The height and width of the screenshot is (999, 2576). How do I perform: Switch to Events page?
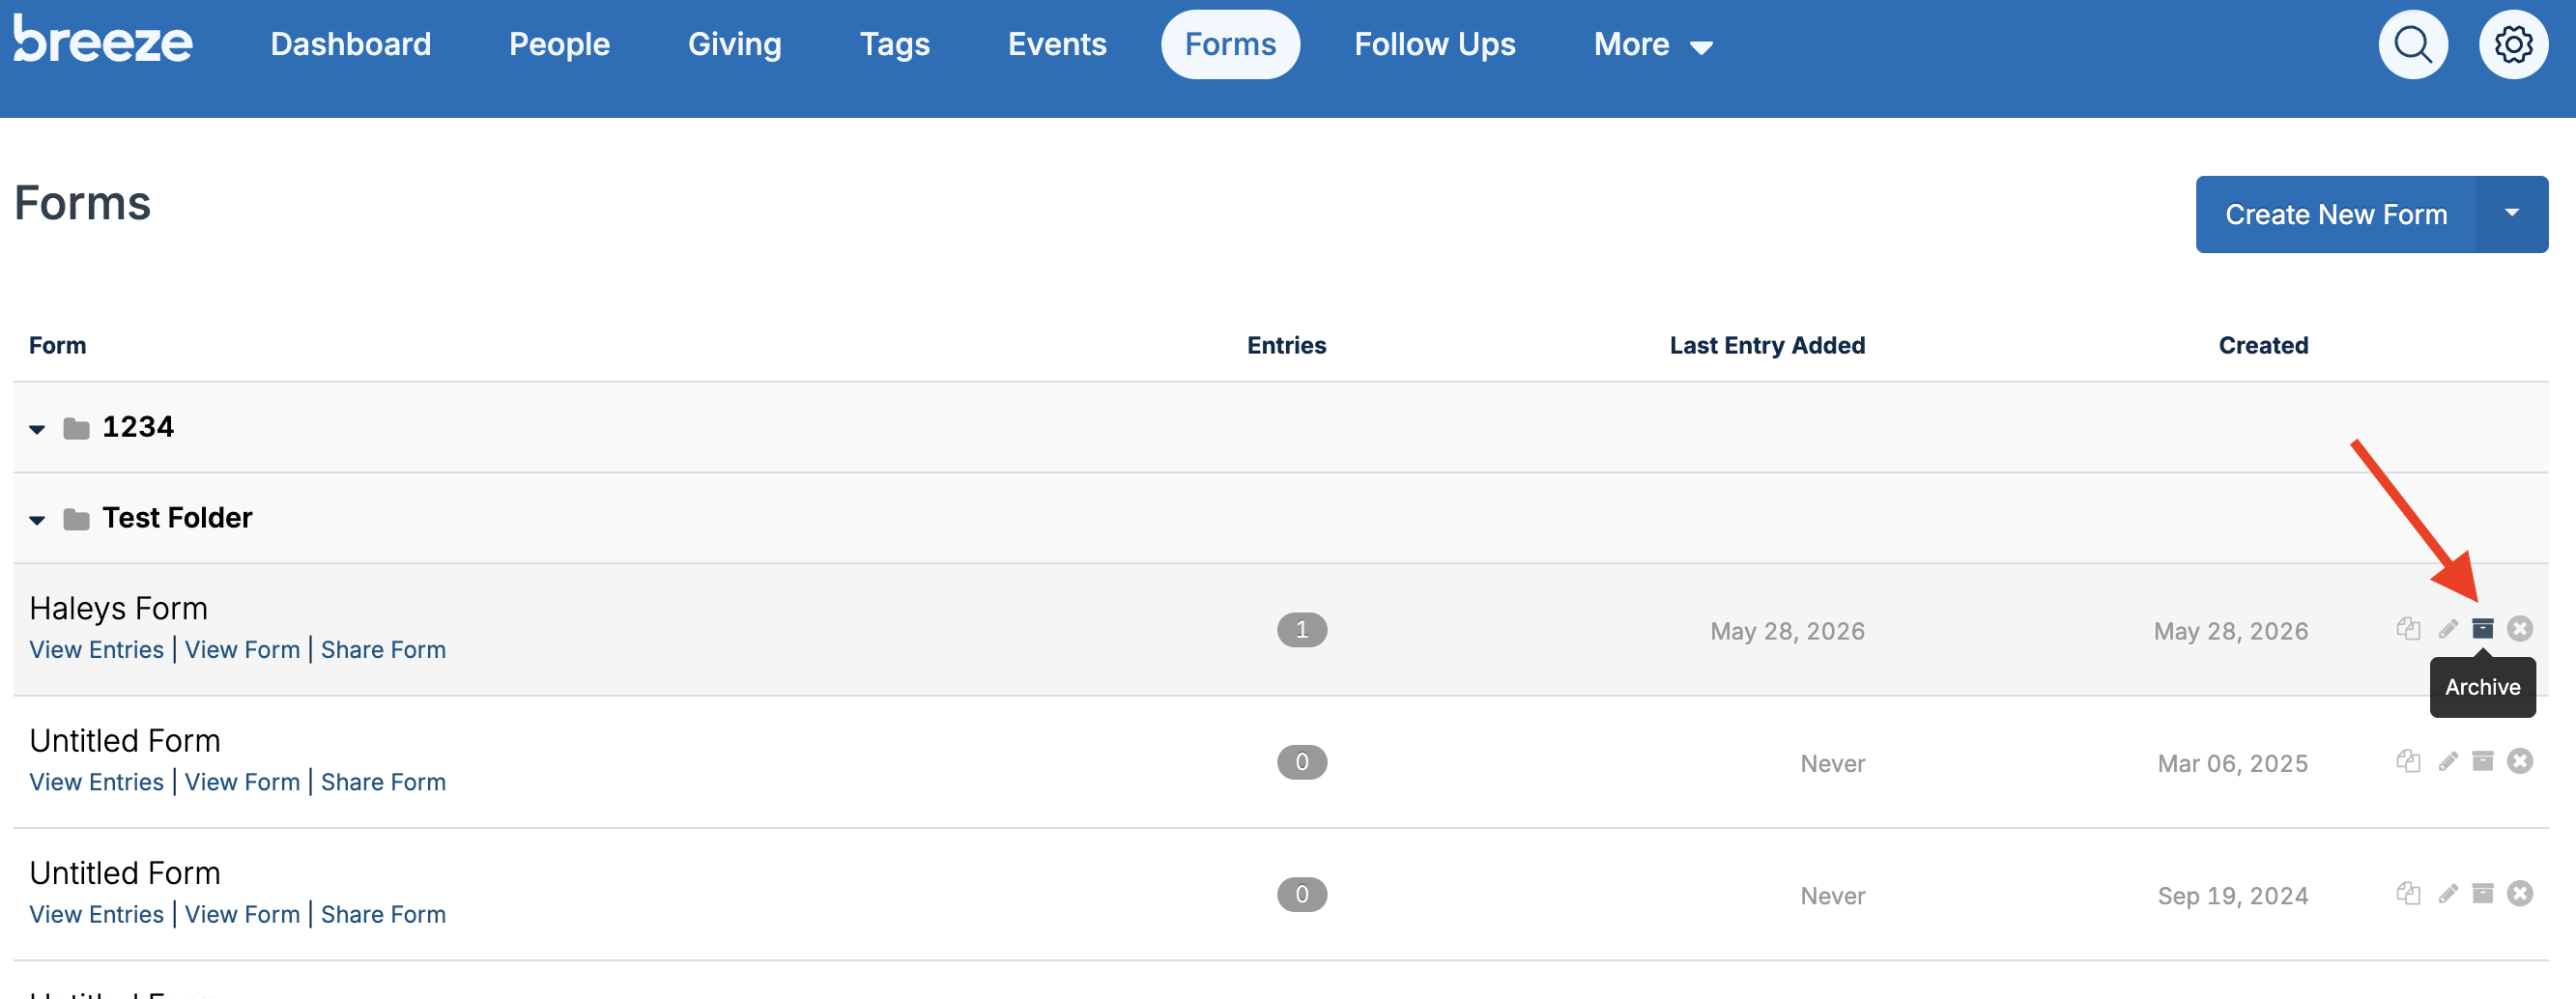pyautogui.click(x=1056, y=45)
